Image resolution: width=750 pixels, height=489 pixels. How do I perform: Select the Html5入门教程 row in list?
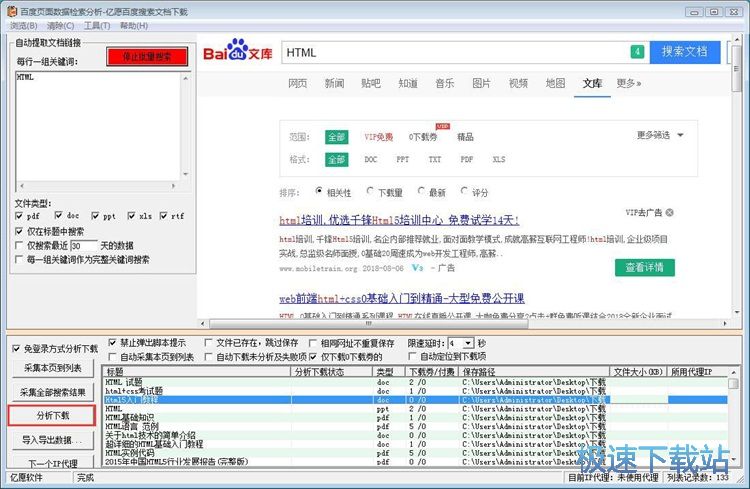click(416, 400)
